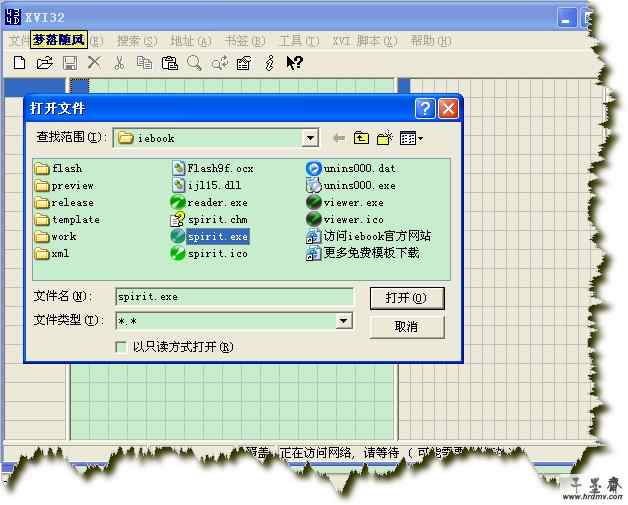Toggle open as read-only checkbox
This screenshot has width=628, height=505.
point(121,347)
